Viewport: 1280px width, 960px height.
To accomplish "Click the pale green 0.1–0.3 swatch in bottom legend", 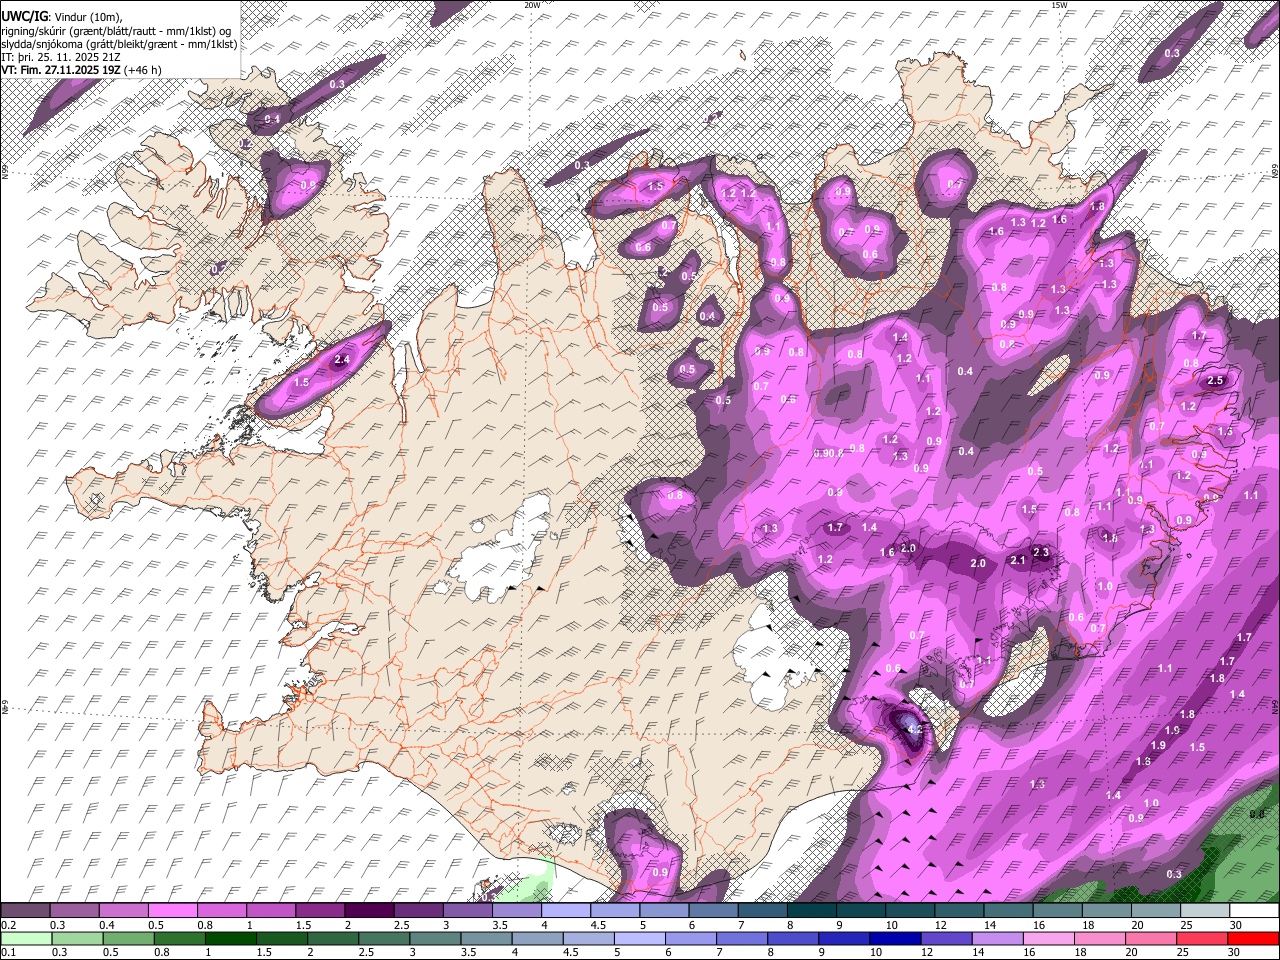I will click(x=26, y=939).
